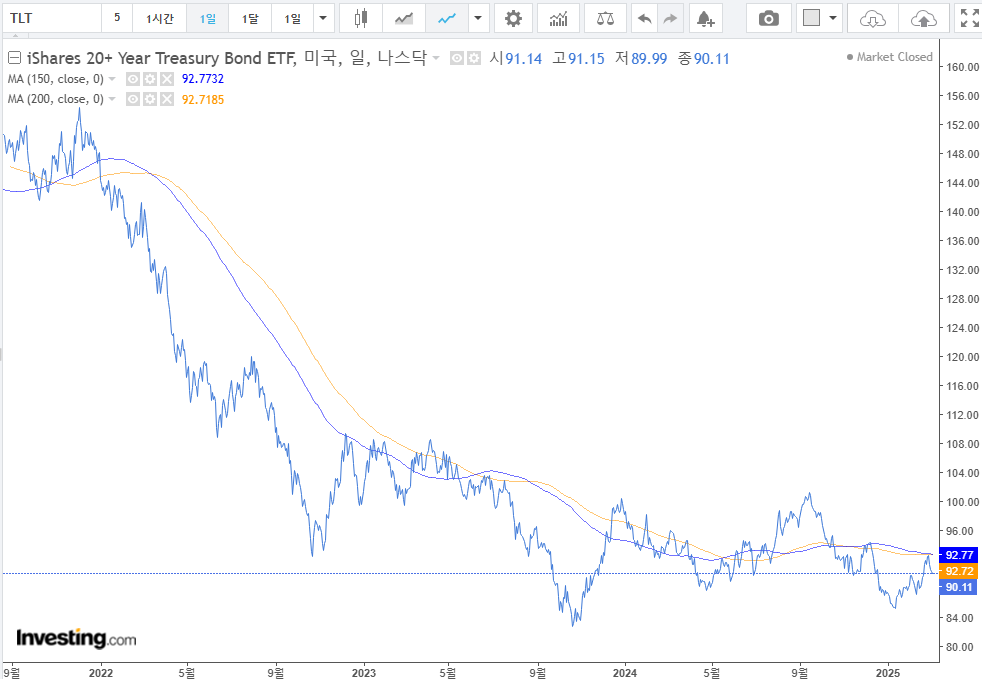Click the blue 92.77 price axis label
982x679 pixels.
point(959,555)
